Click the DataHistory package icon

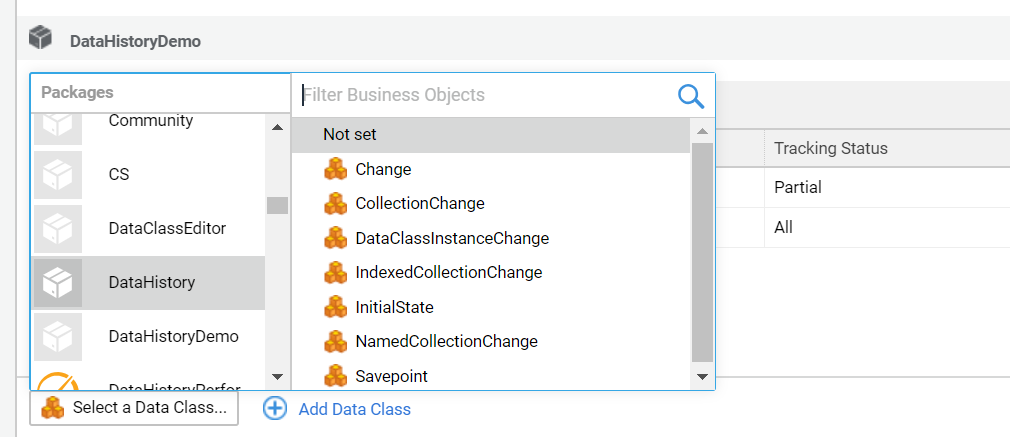58,283
